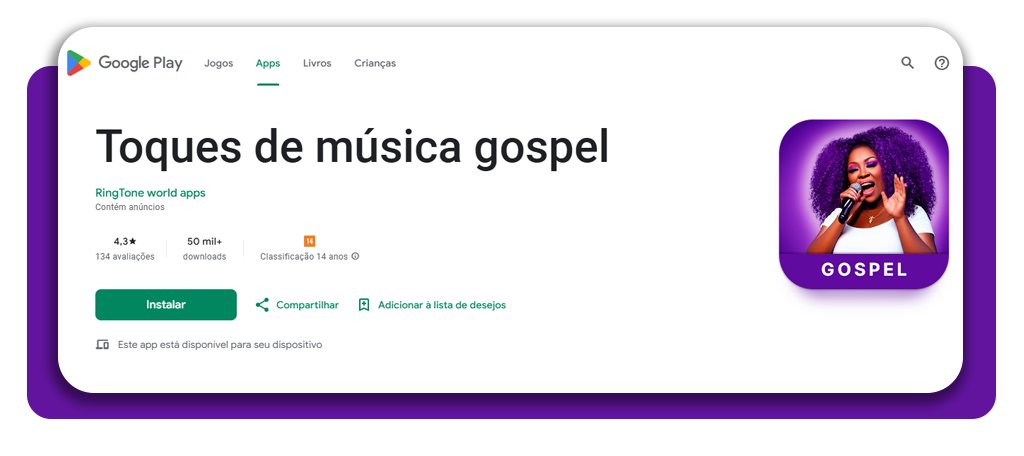Open RingTone world apps developer link
Viewport: 1024px width, 456px height.
click(150, 193)
